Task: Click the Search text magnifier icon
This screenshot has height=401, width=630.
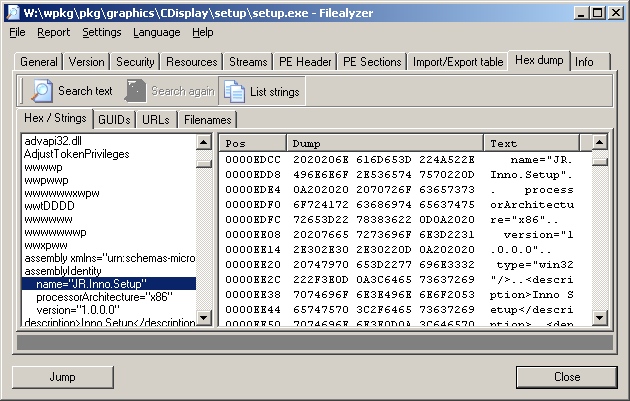Action: [42, 91]
